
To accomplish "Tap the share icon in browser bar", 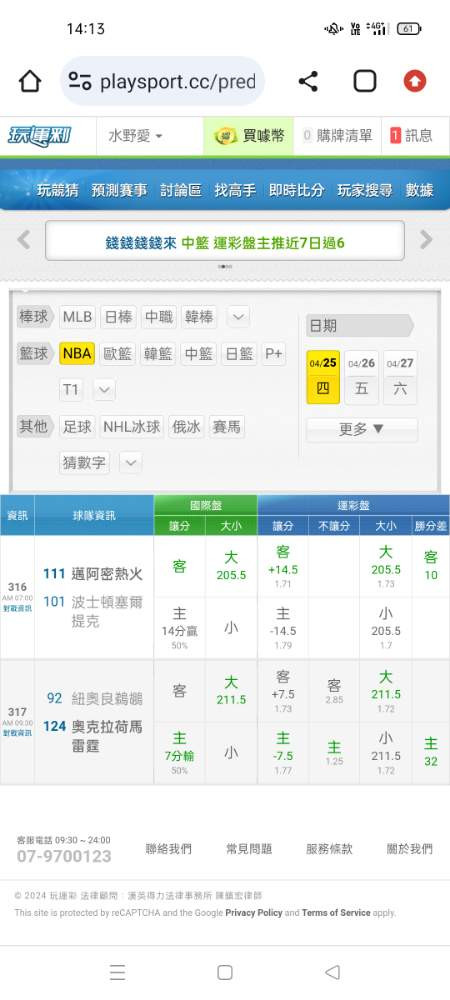I will point(308,82).
